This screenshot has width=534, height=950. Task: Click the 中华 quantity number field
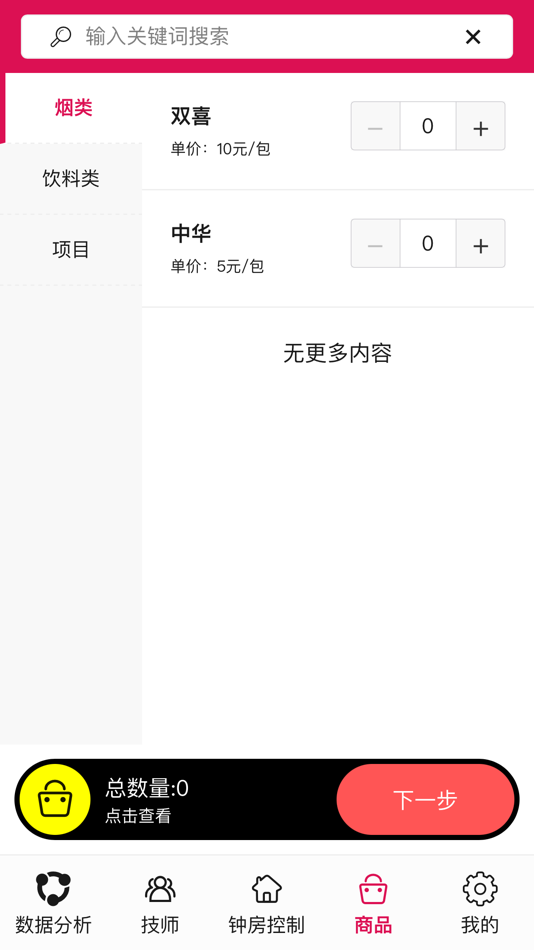[428, 244]
